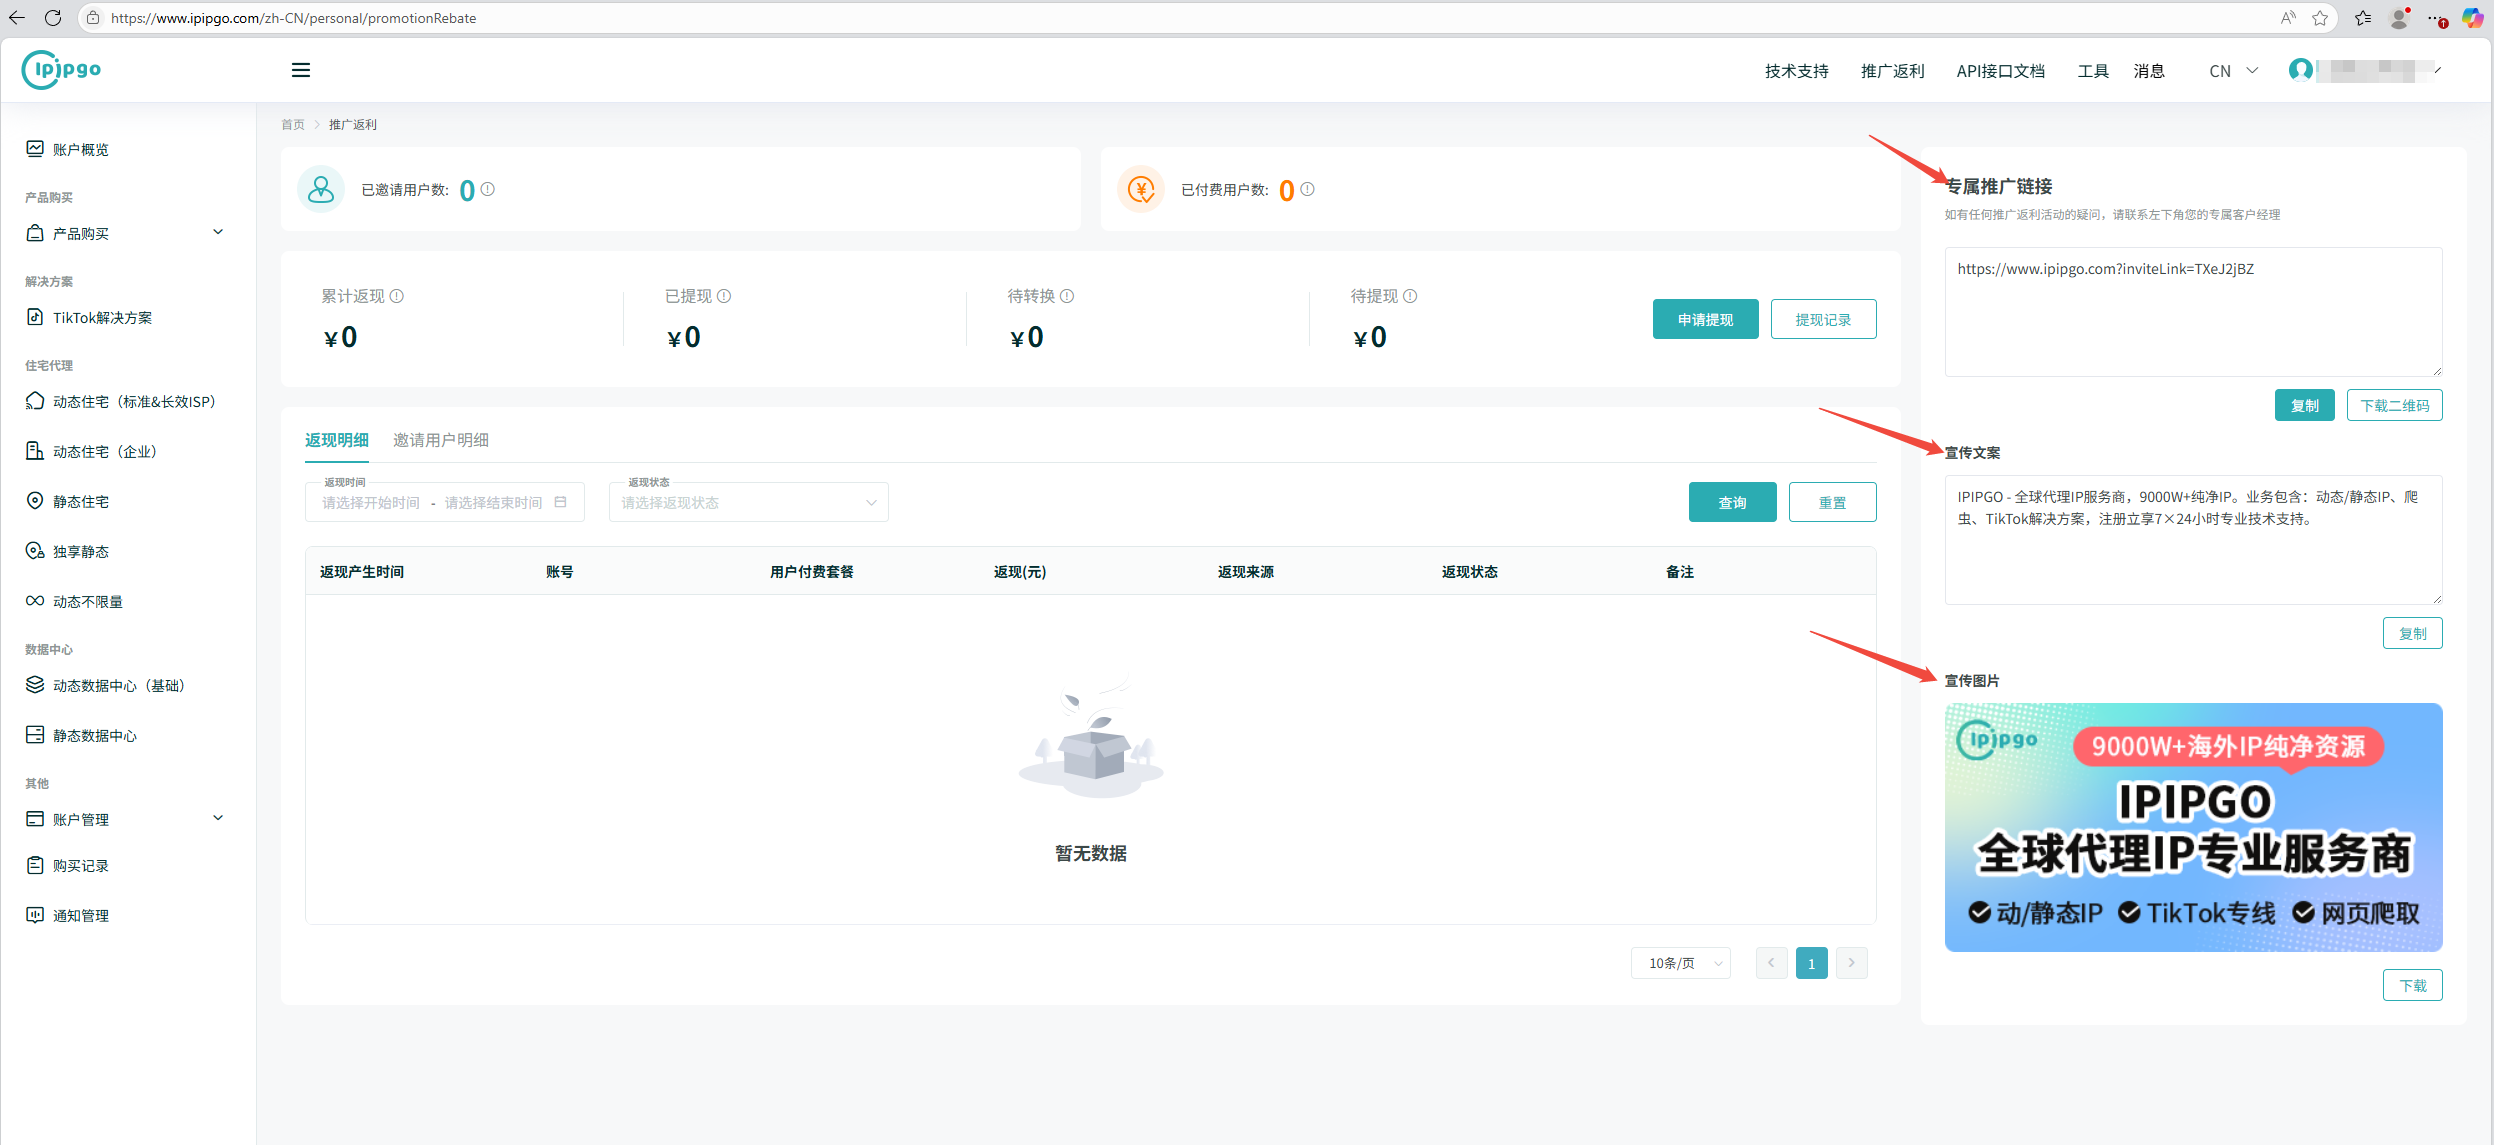Open 返现状态 select dropdown
This screenshot has height=1145, width=2494.
(x=748, y=502)
